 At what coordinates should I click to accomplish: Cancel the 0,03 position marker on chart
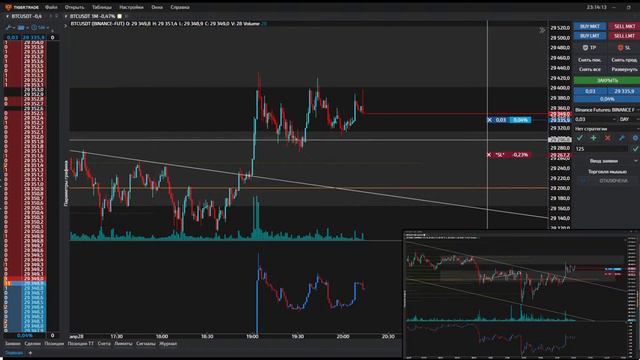point(489,120)
